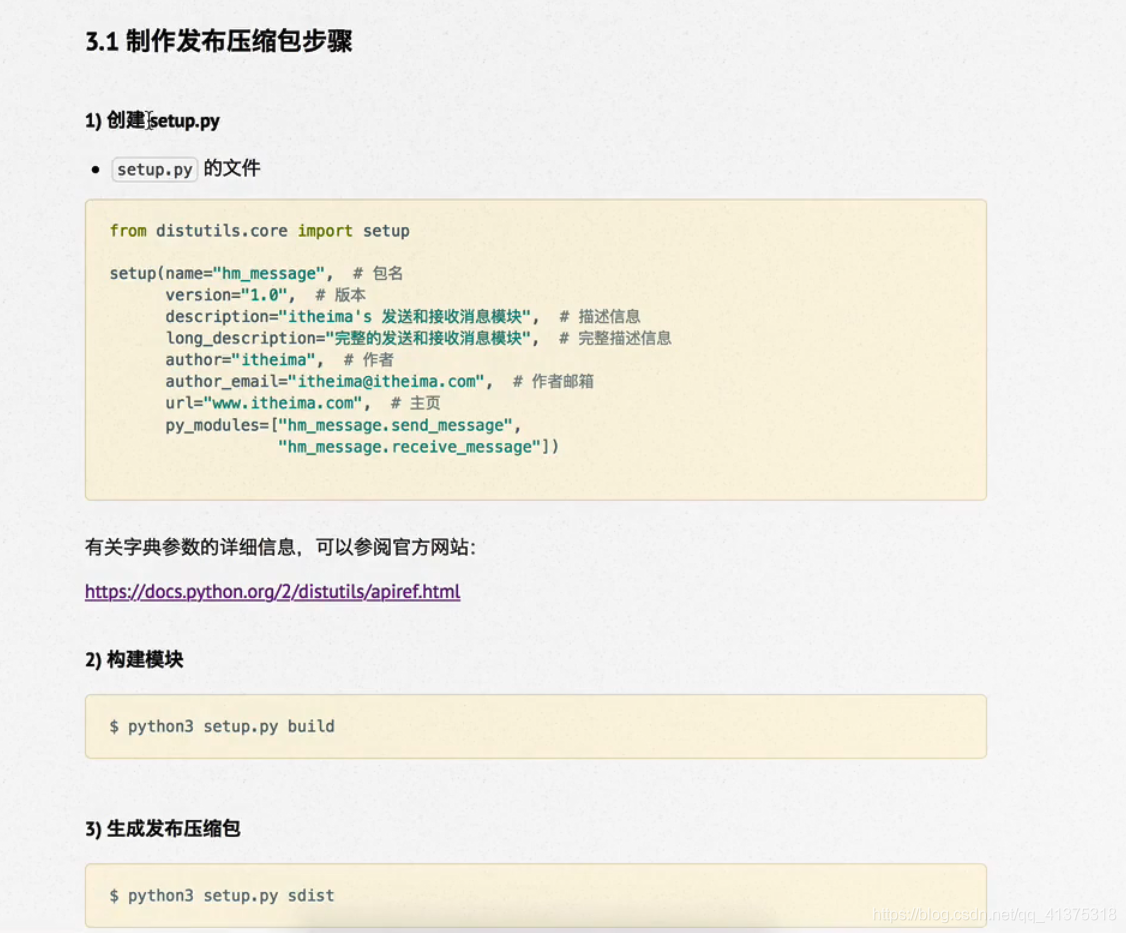Open the docs.python.org distutils apiref link
1126x933 pixels.
click(x=272, y=591)
